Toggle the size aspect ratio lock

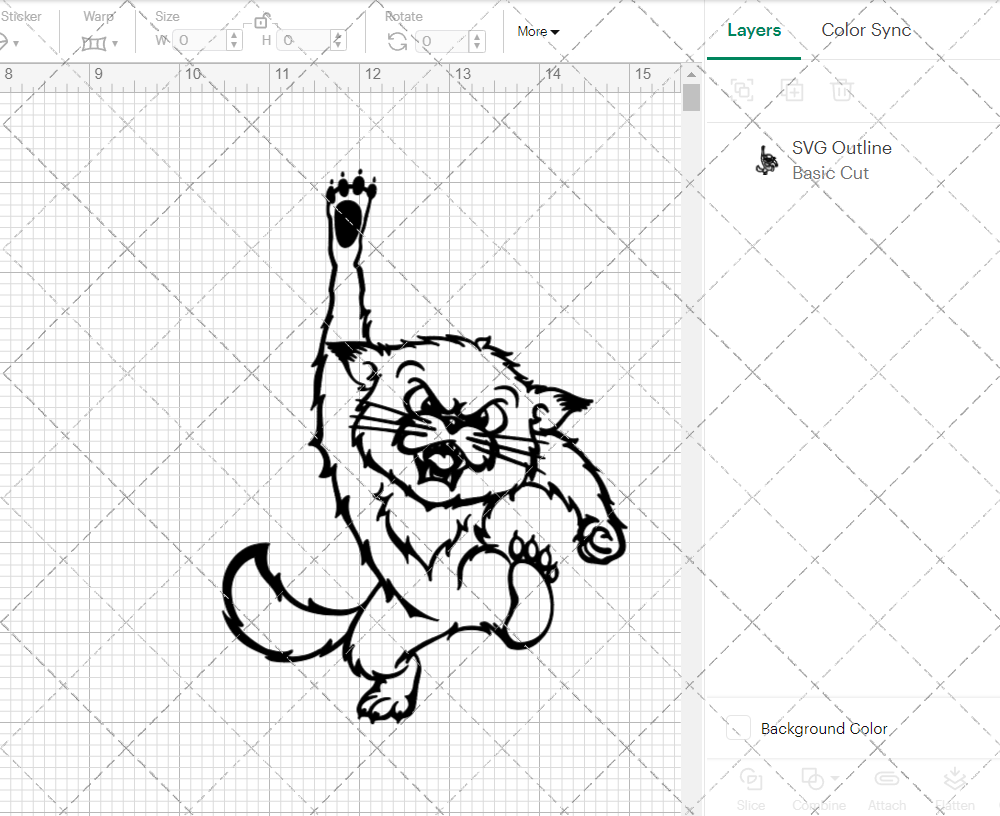coord(262,21)
